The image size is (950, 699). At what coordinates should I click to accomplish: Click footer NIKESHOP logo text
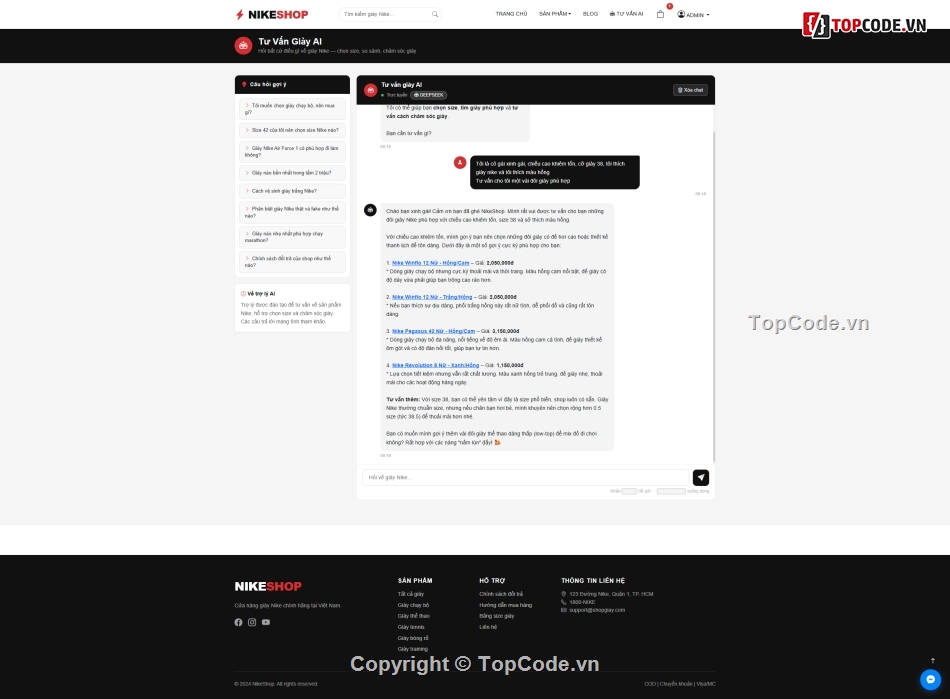268,586
